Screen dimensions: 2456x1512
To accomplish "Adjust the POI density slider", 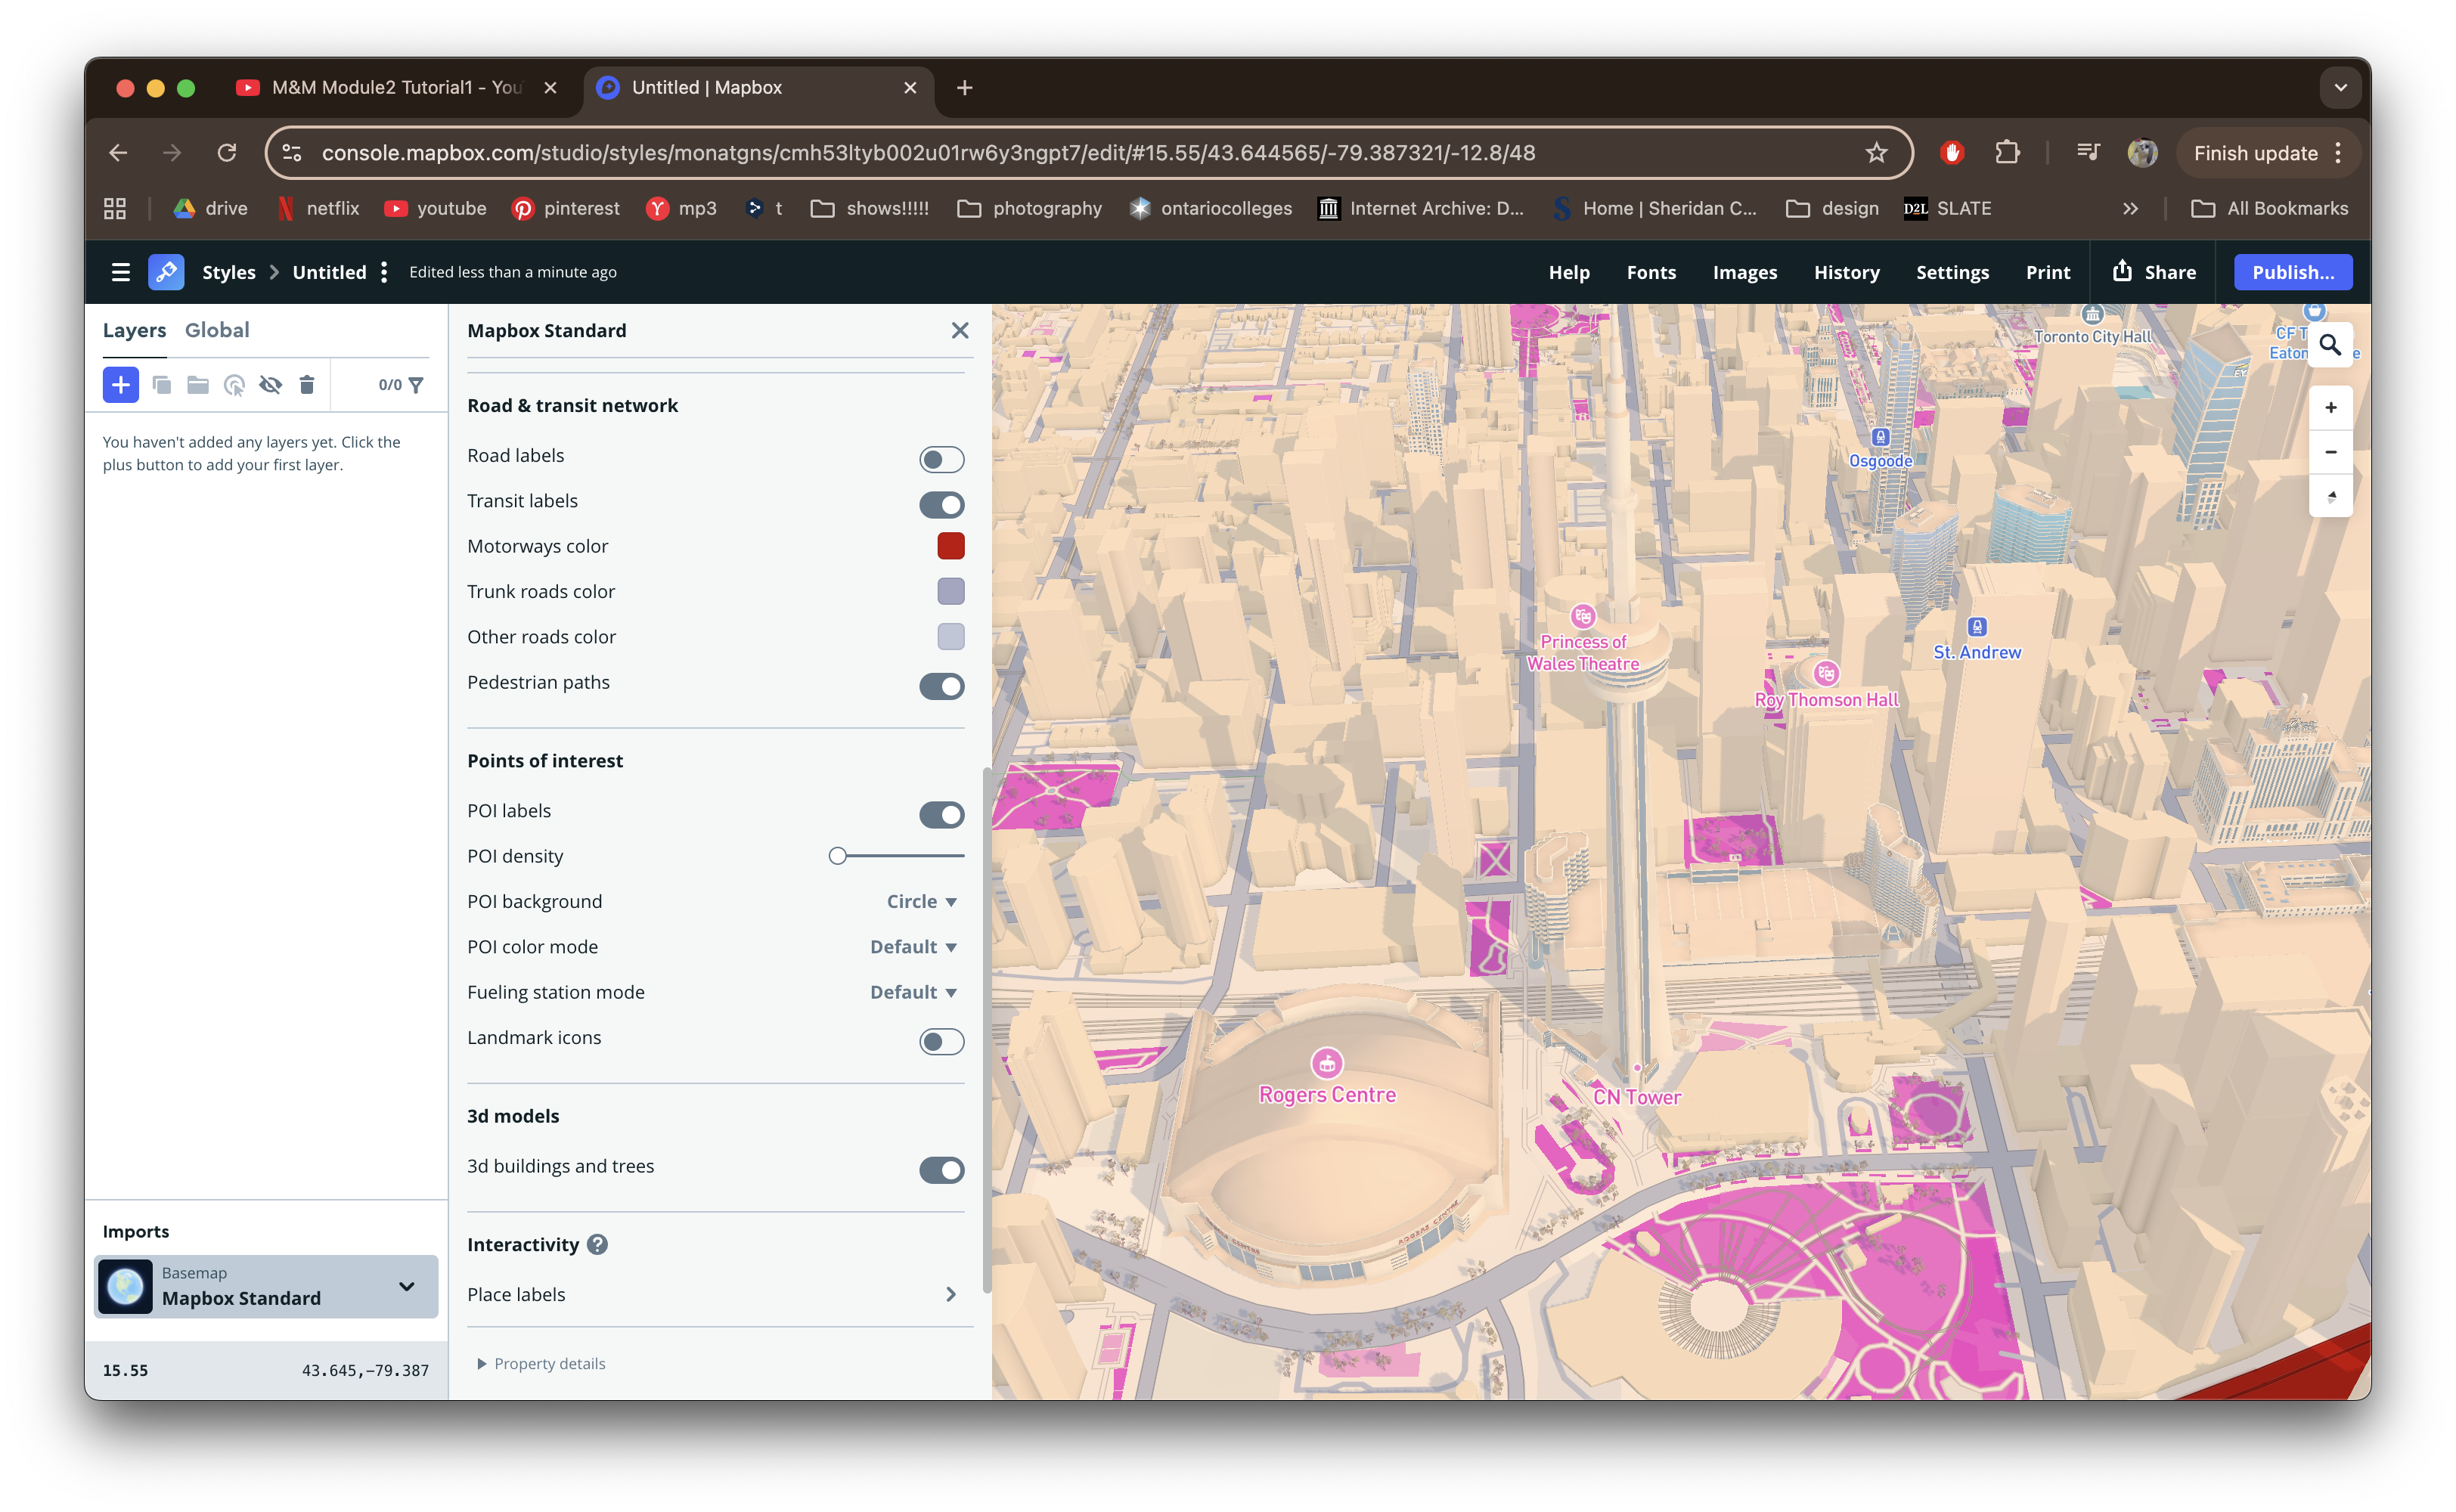I will (x=839, y=856).
